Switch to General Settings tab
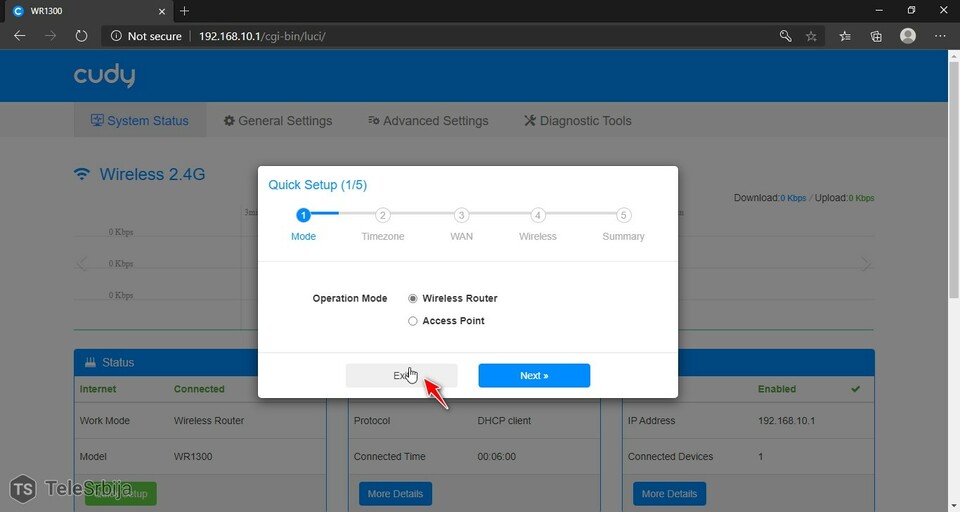Viewport: 960px width, 512px height. pyautogui.click(x=277, y=121)
